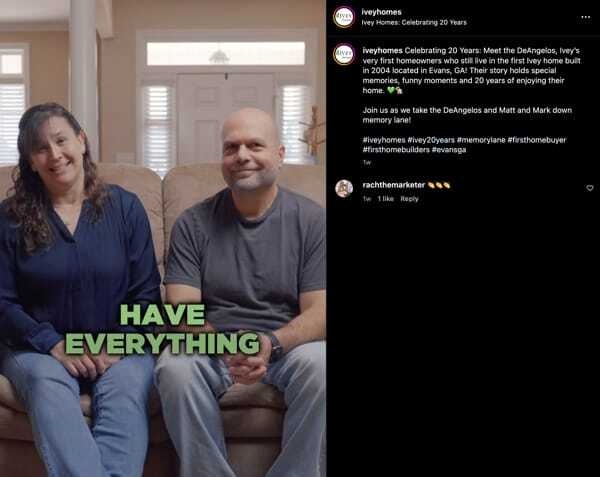600x477 pixels.
Task: Click the iveyhomes avatar beside the caption
Action: click(344, 54)
